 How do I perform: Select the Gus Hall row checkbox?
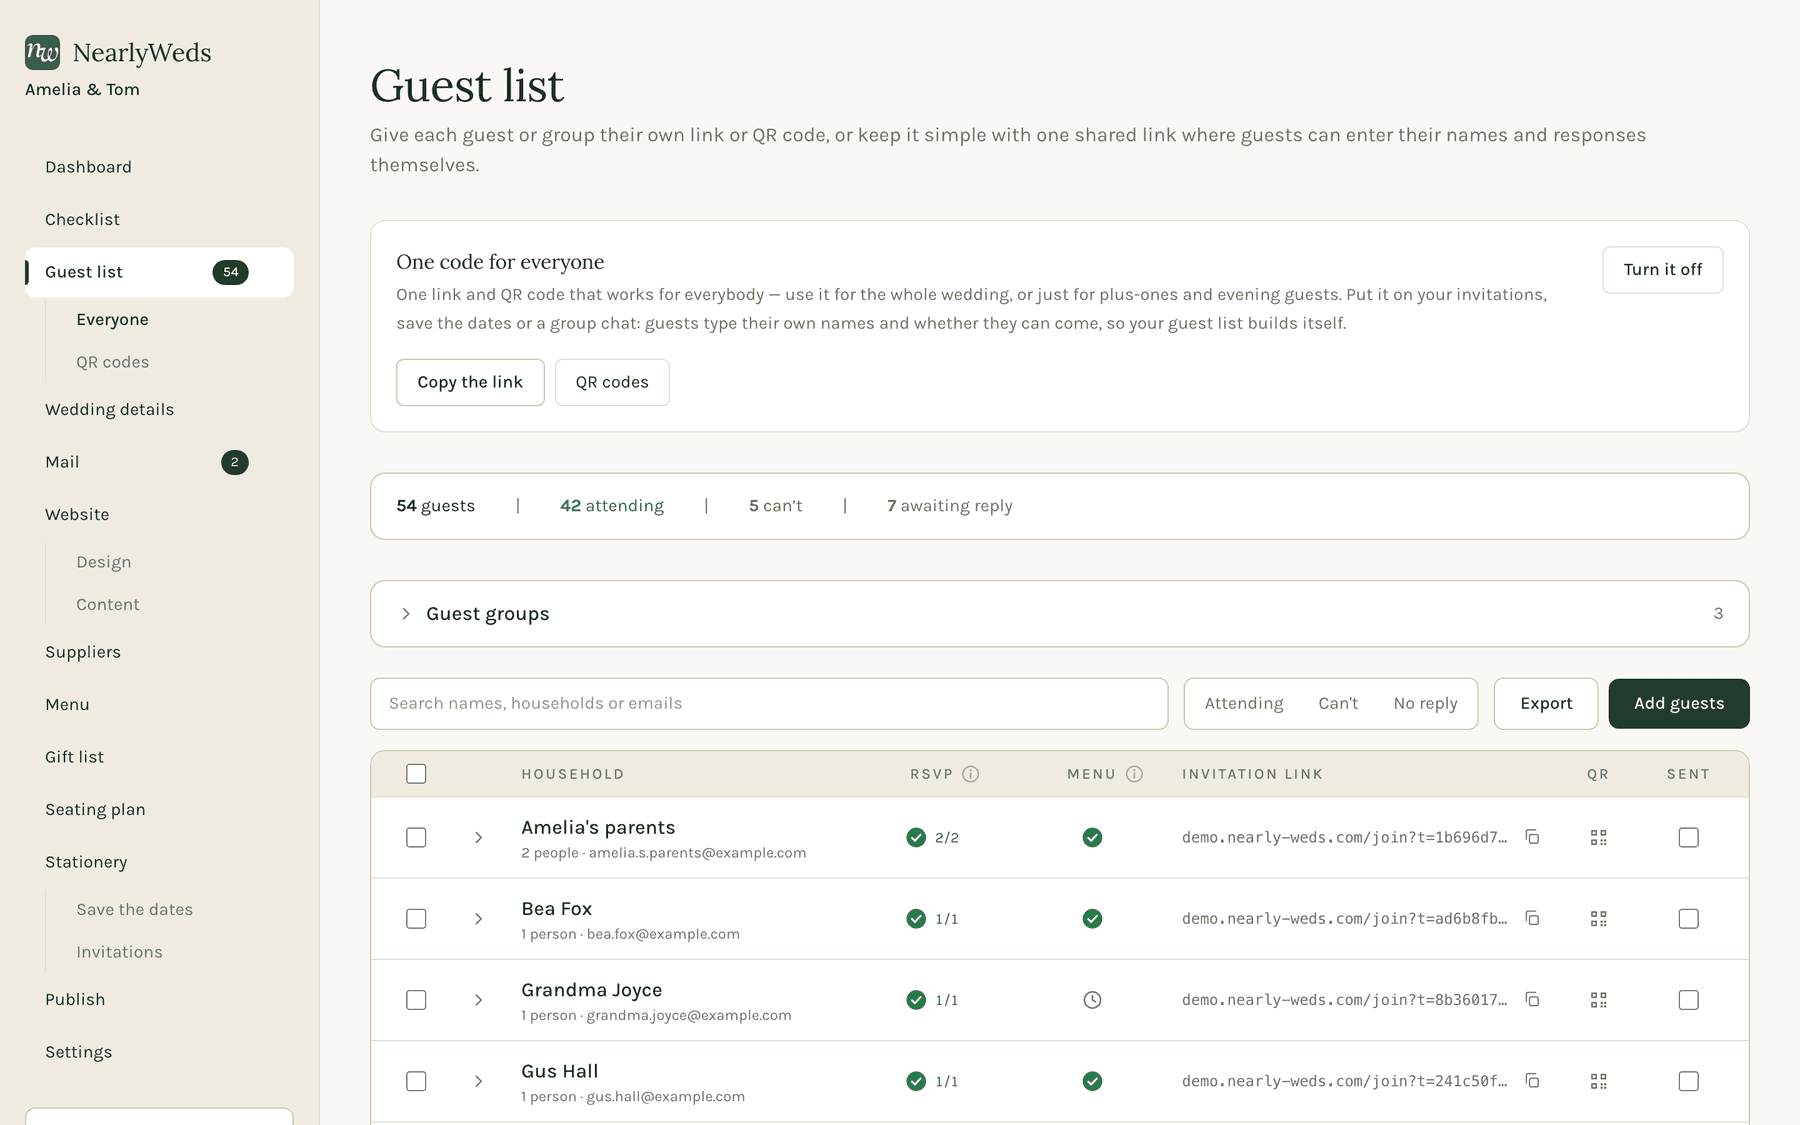[x=416, y=1081]
